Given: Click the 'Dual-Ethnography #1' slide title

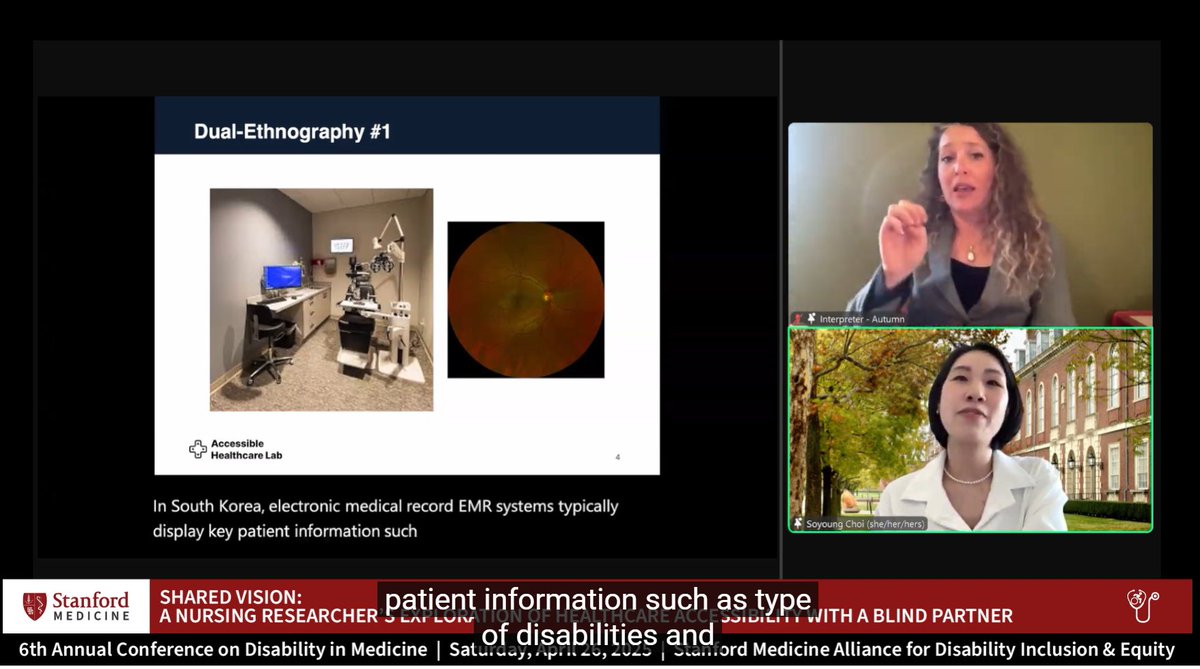Looking at the screenshot, I should [291, 130].
